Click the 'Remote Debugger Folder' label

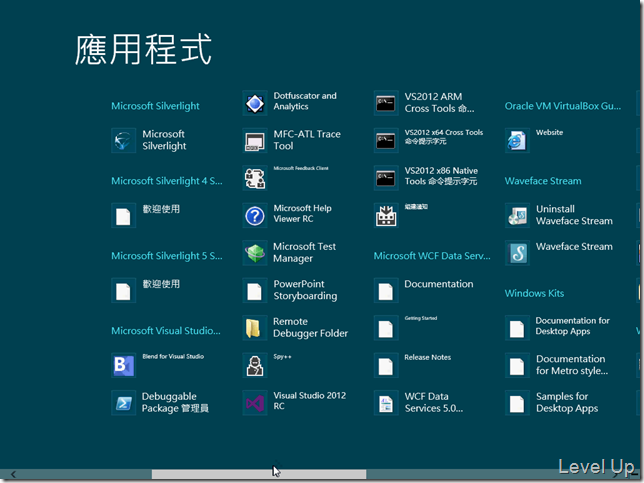pyautogui.click(x=310, y=327)
